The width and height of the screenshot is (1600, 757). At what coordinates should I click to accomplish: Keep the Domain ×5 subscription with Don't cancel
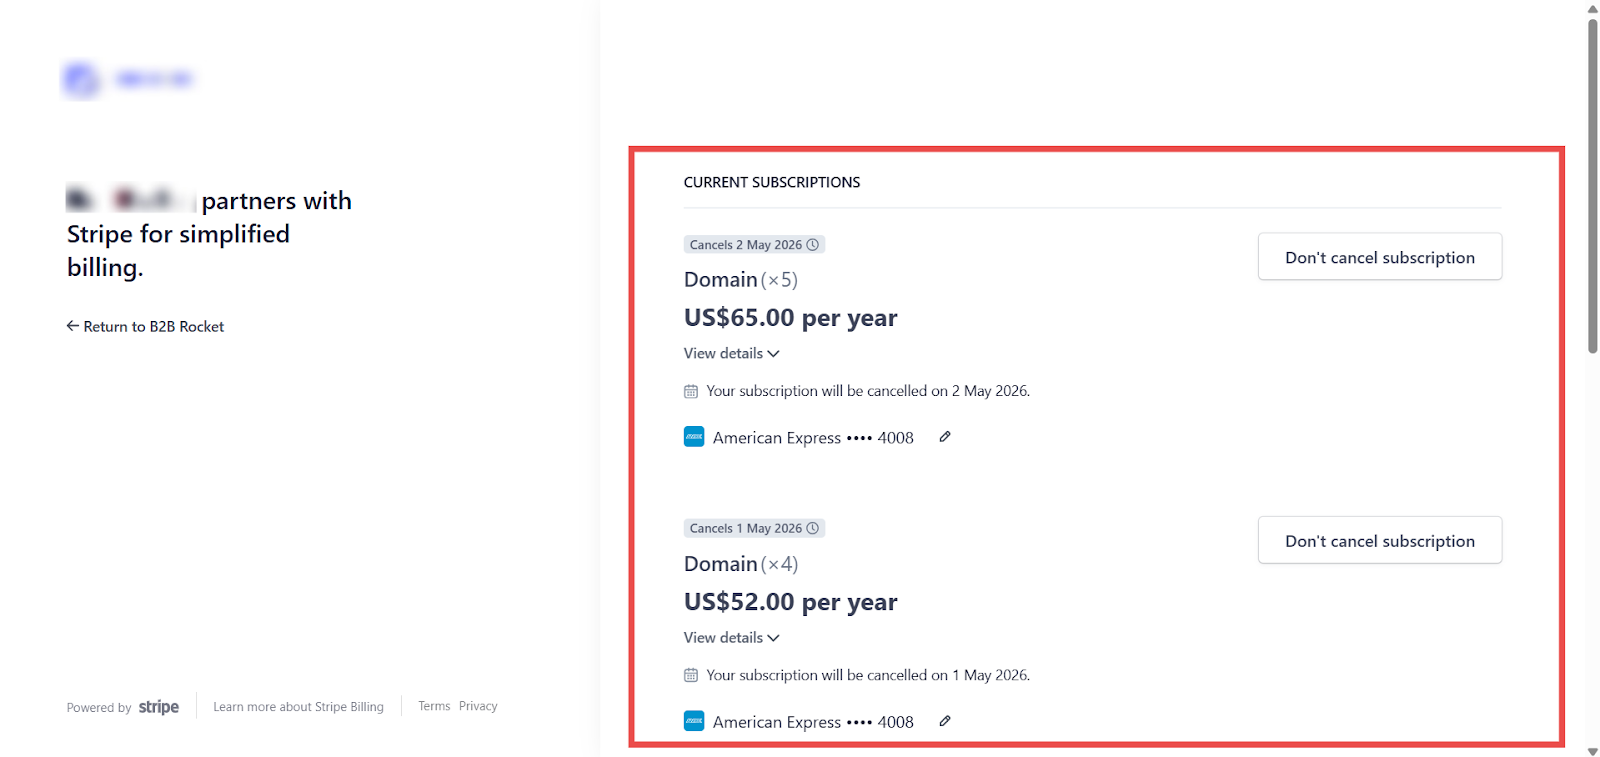coord(1379,257)
